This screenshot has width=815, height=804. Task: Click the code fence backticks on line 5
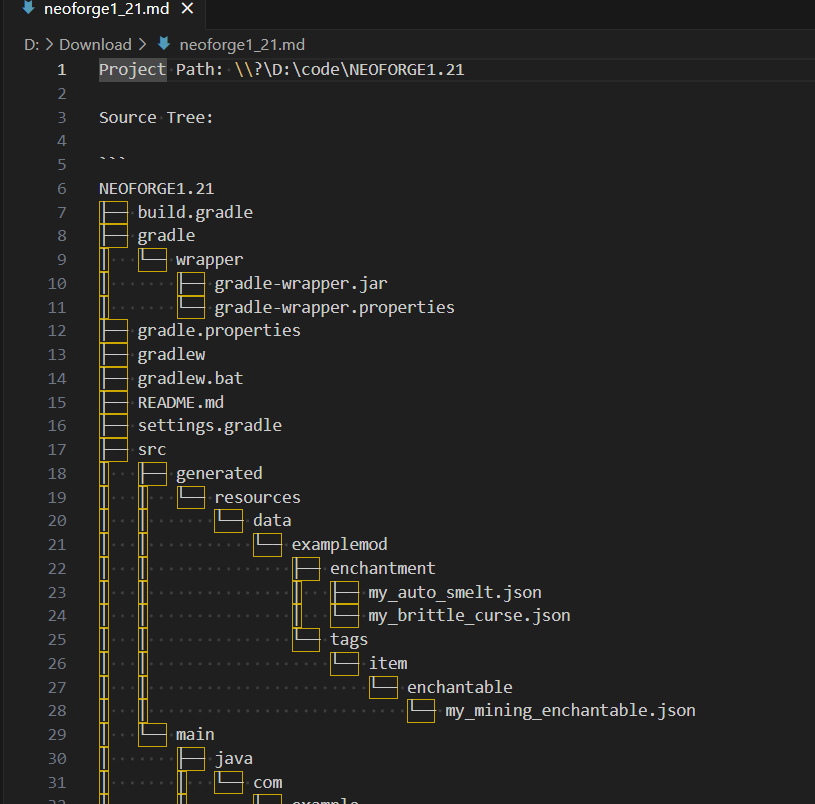tap(112, 160)
